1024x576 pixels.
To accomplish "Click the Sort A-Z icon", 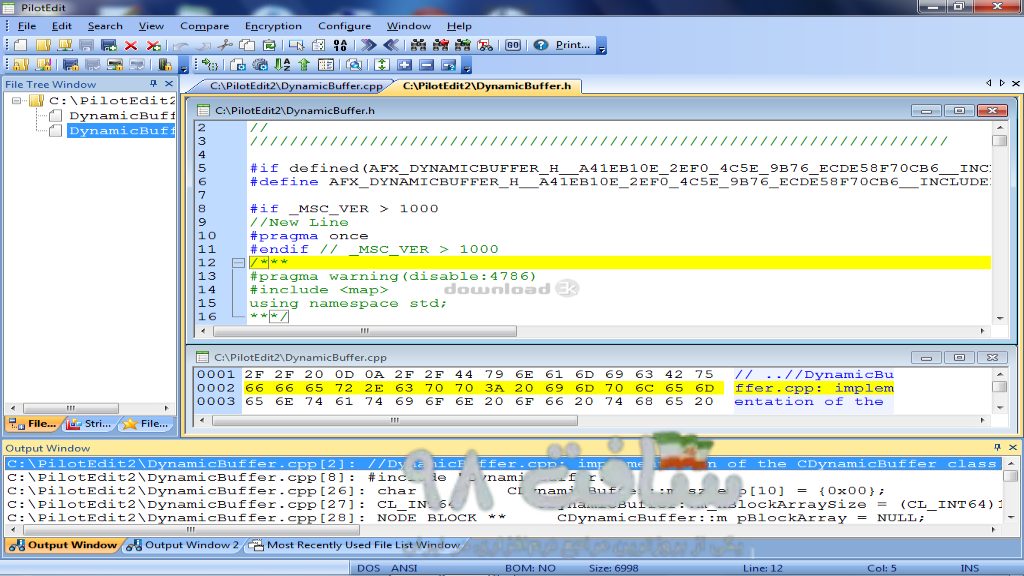I will [282, 65].
